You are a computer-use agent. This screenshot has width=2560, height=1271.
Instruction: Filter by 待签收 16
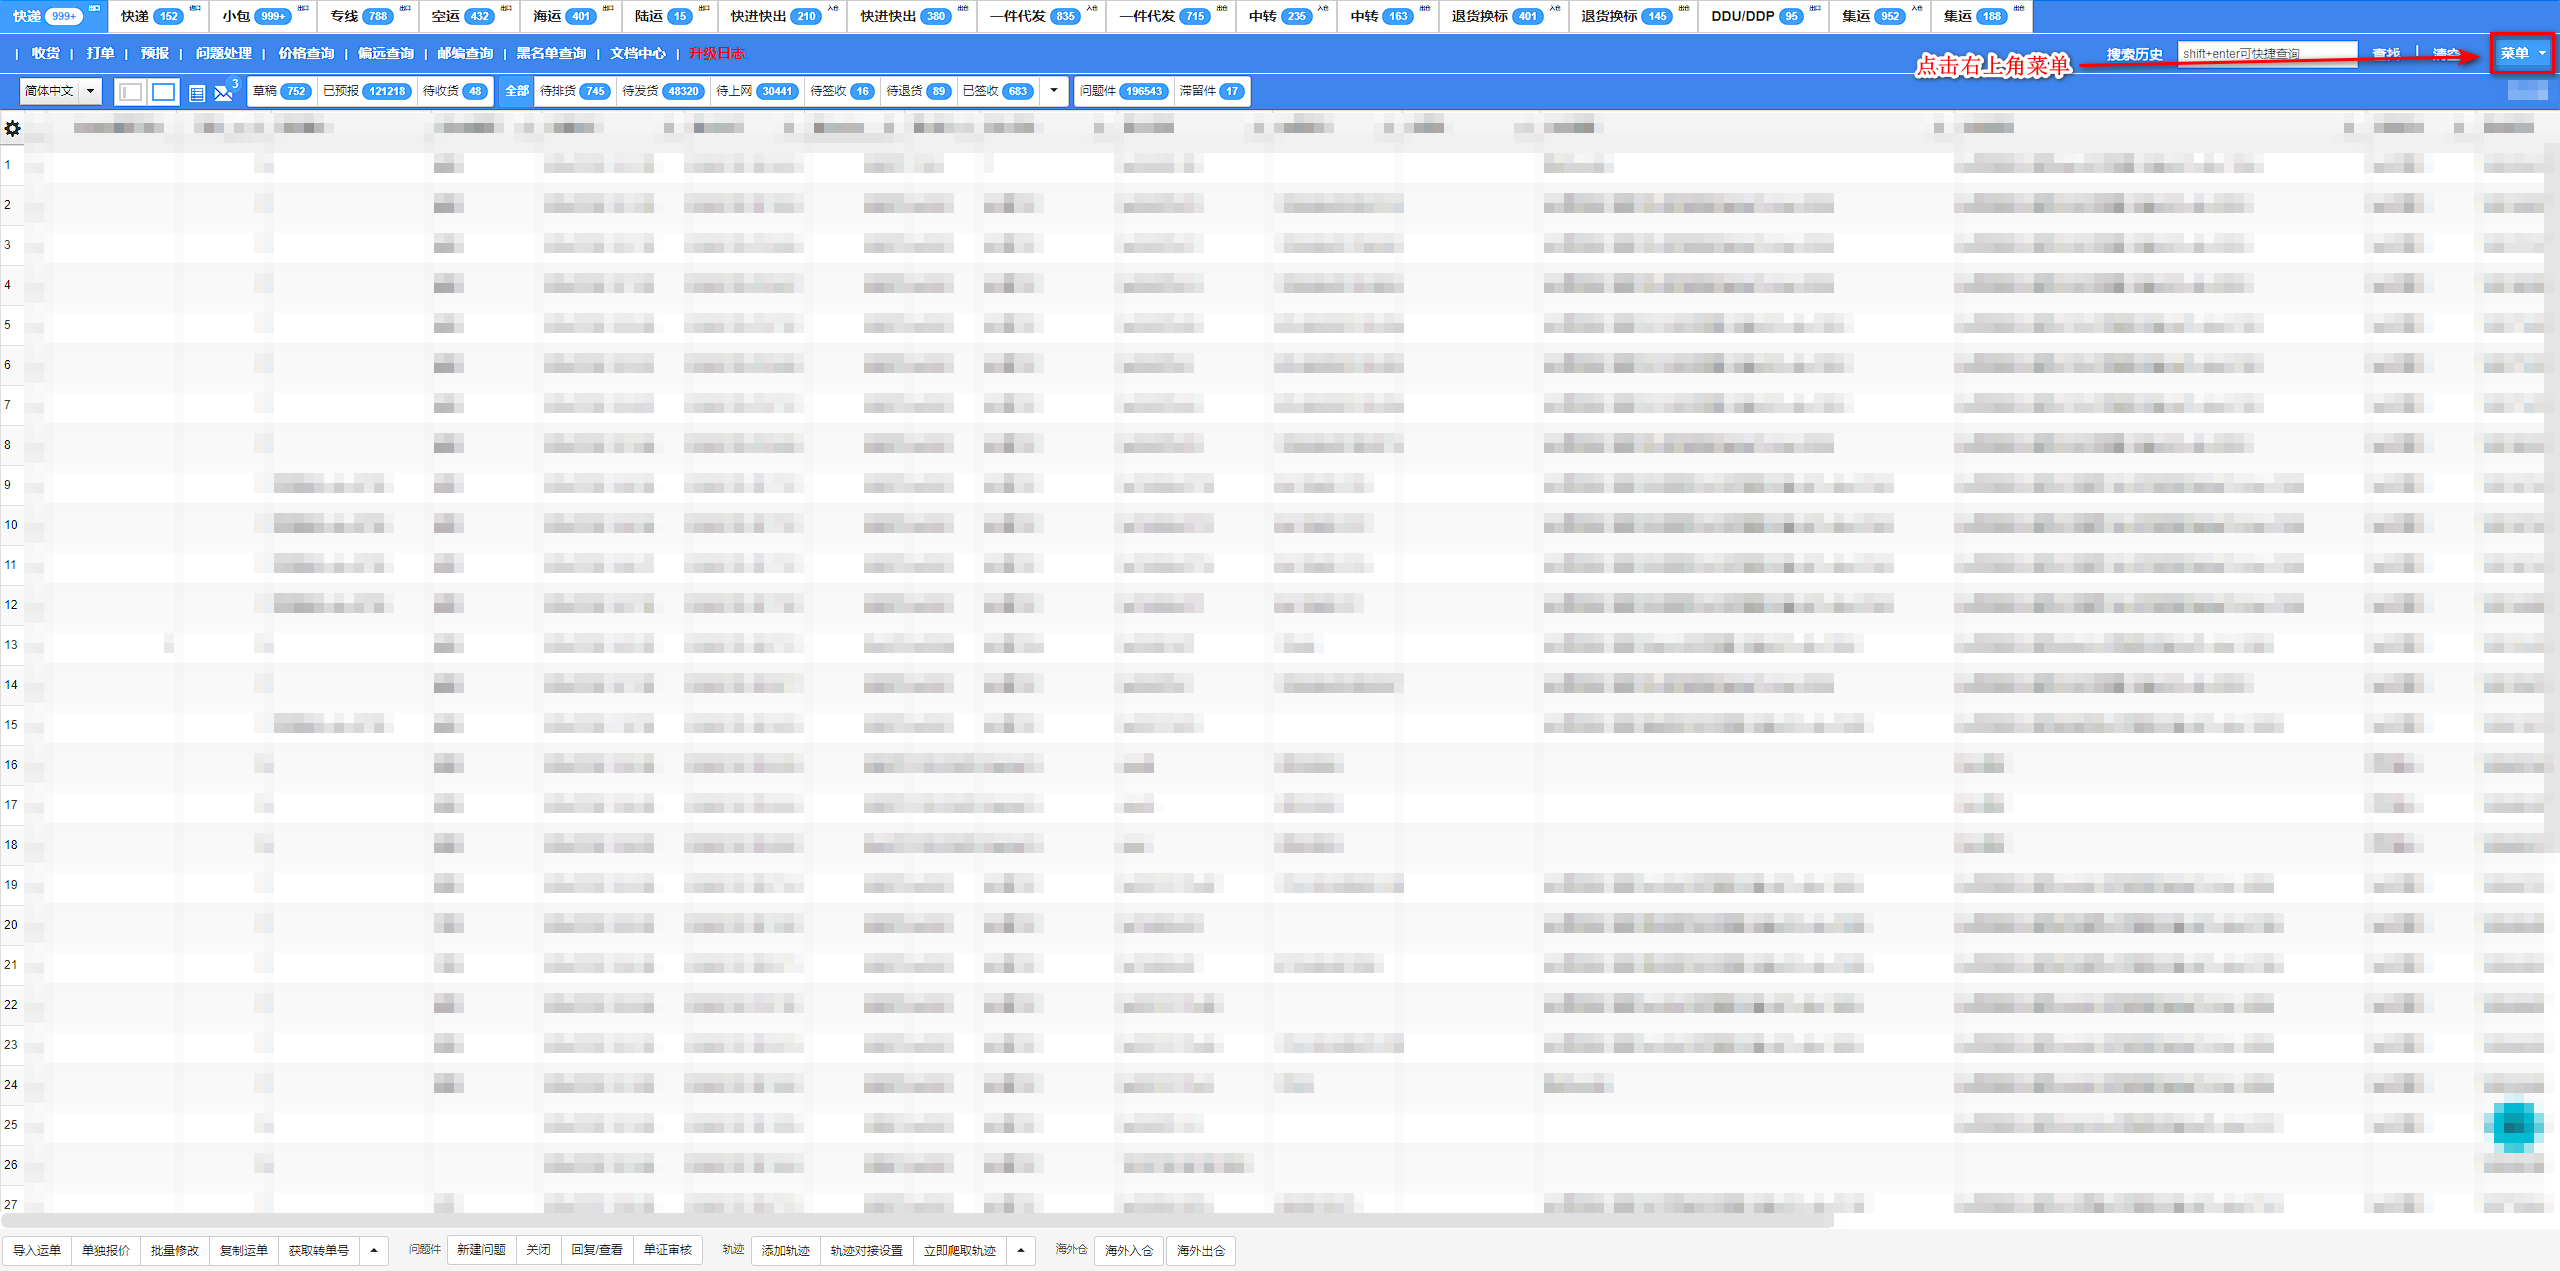pos(842,91)
